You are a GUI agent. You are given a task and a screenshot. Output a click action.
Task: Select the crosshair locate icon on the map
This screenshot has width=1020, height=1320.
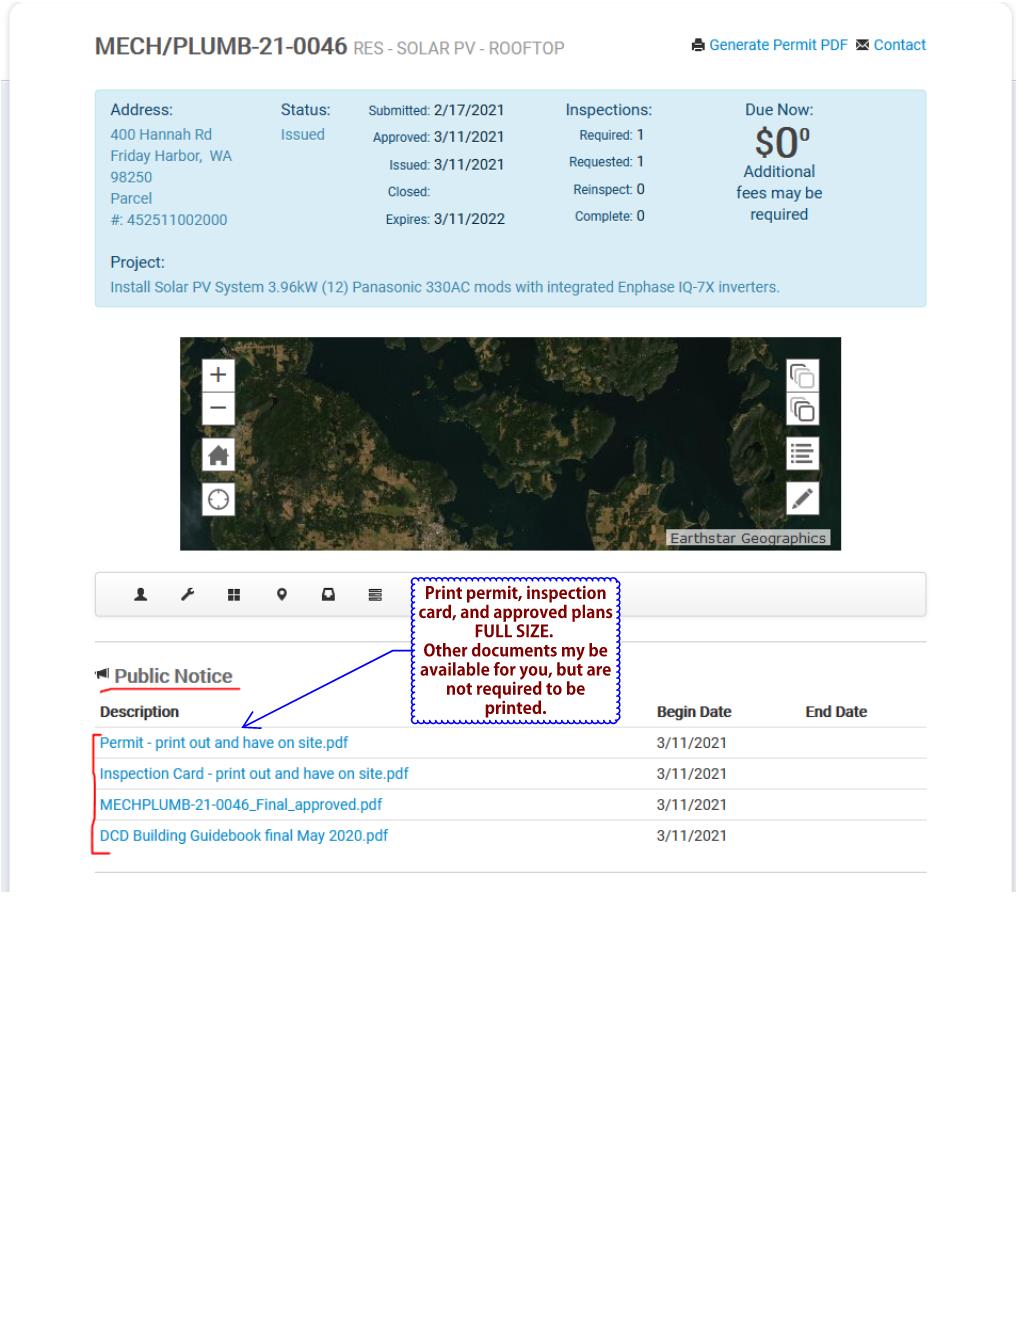click(x=217, y=500)
